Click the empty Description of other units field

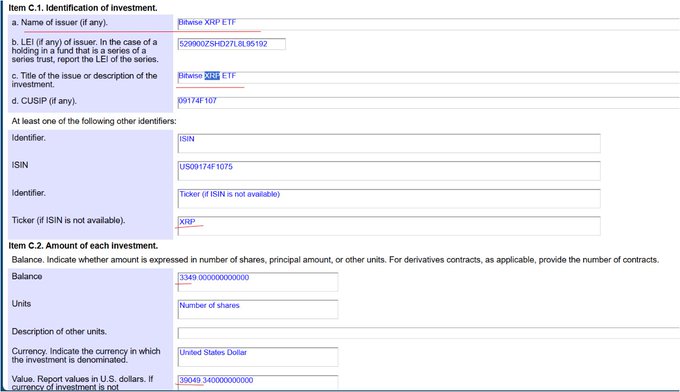pyautogui.click(x=428, y=333)
